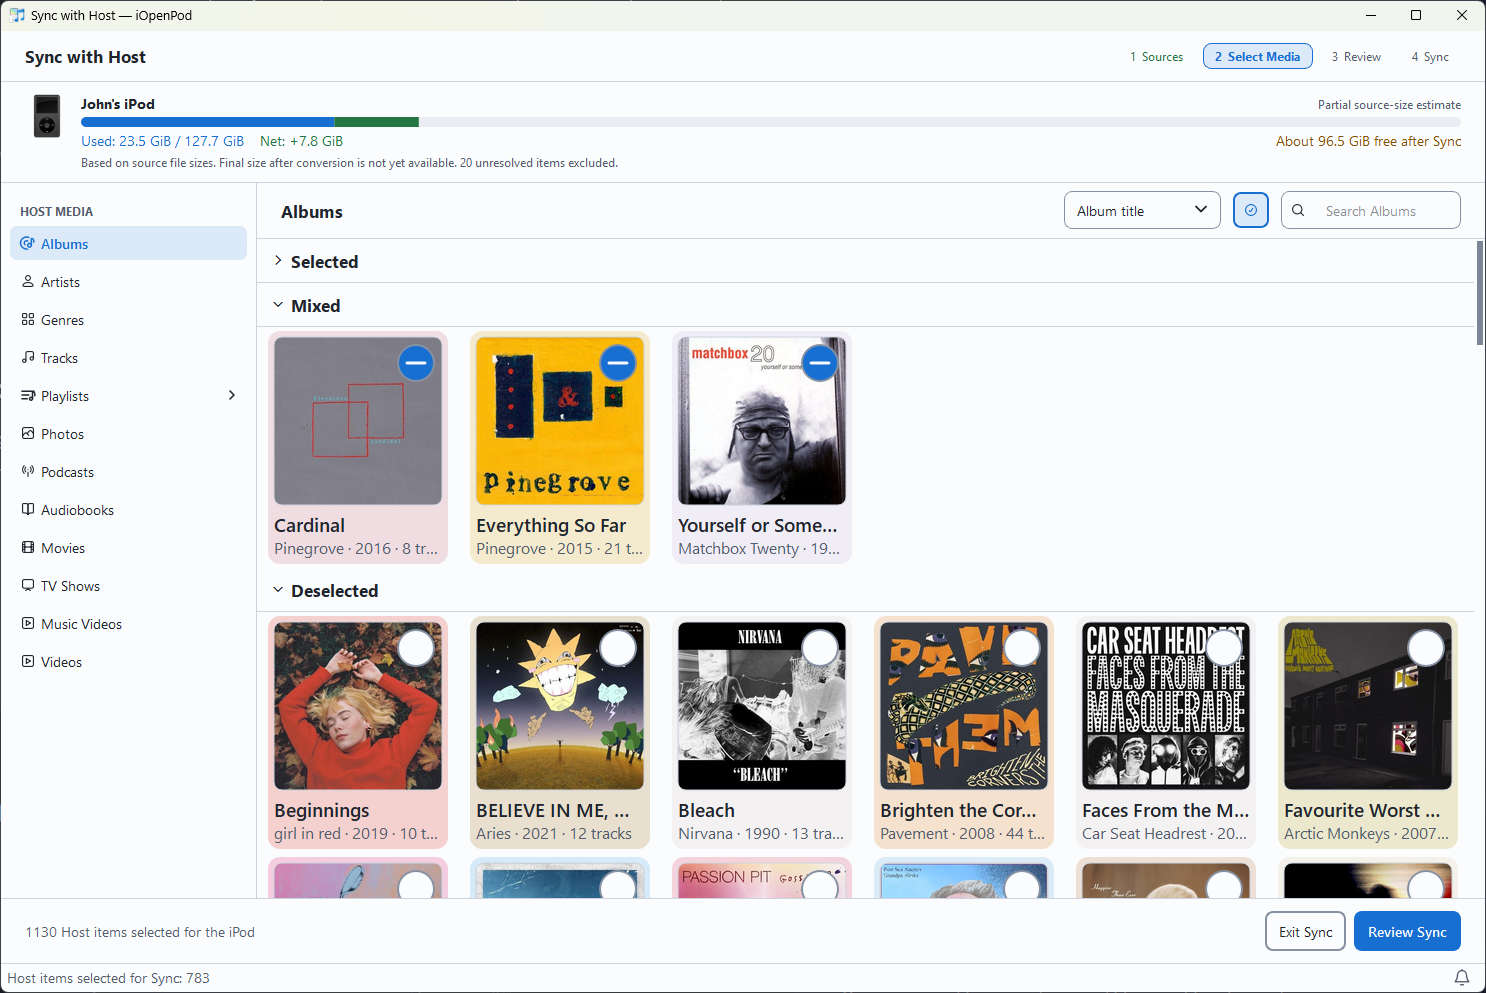Open the Album title sort dropdown
Screen dimensions: 1486x993
click(1142, 210)
